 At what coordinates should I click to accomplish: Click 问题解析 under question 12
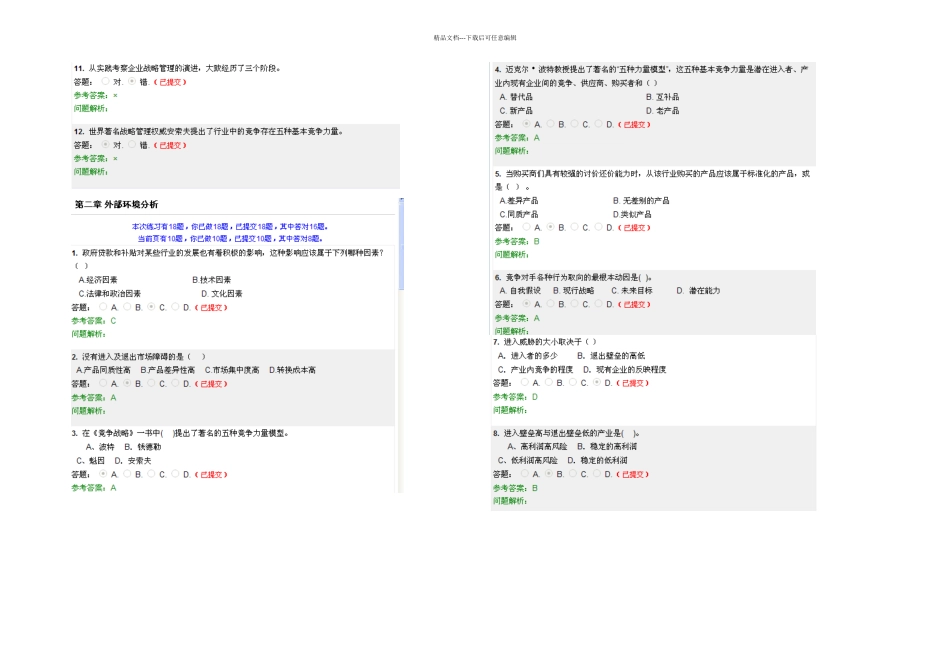91,171
